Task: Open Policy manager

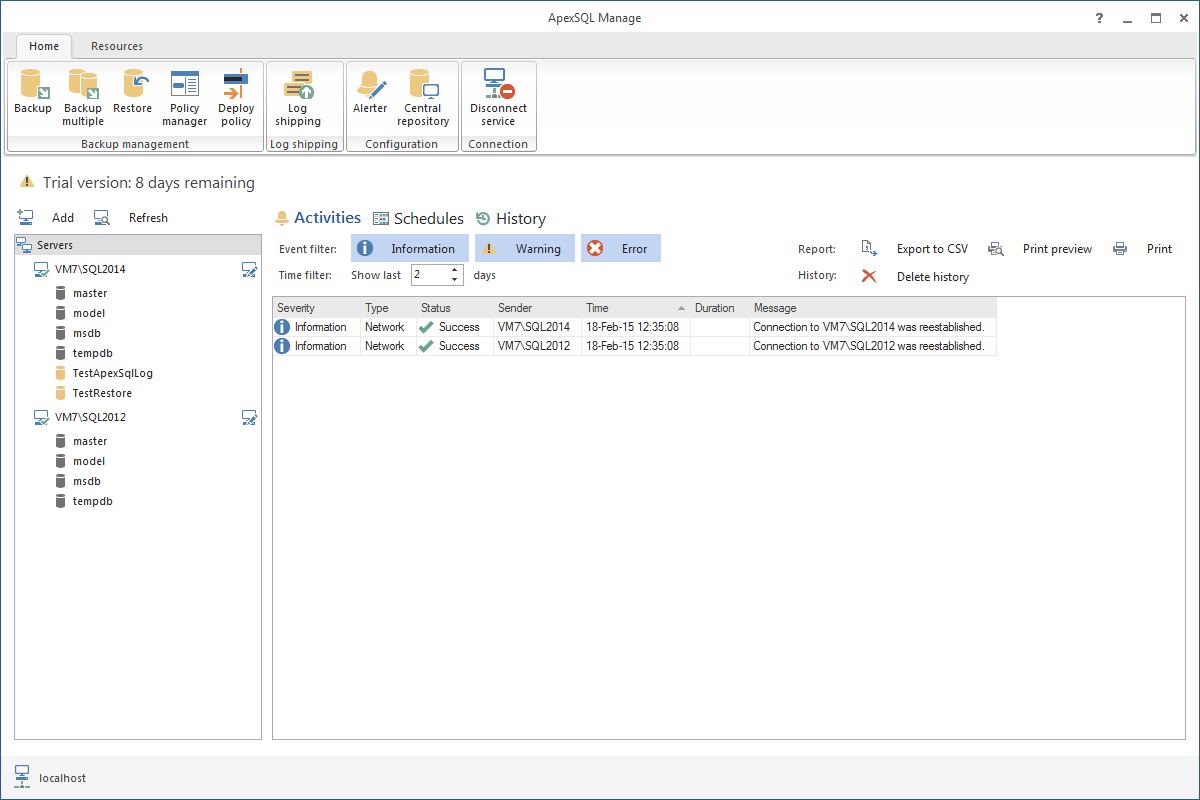Action: (185, 97)
